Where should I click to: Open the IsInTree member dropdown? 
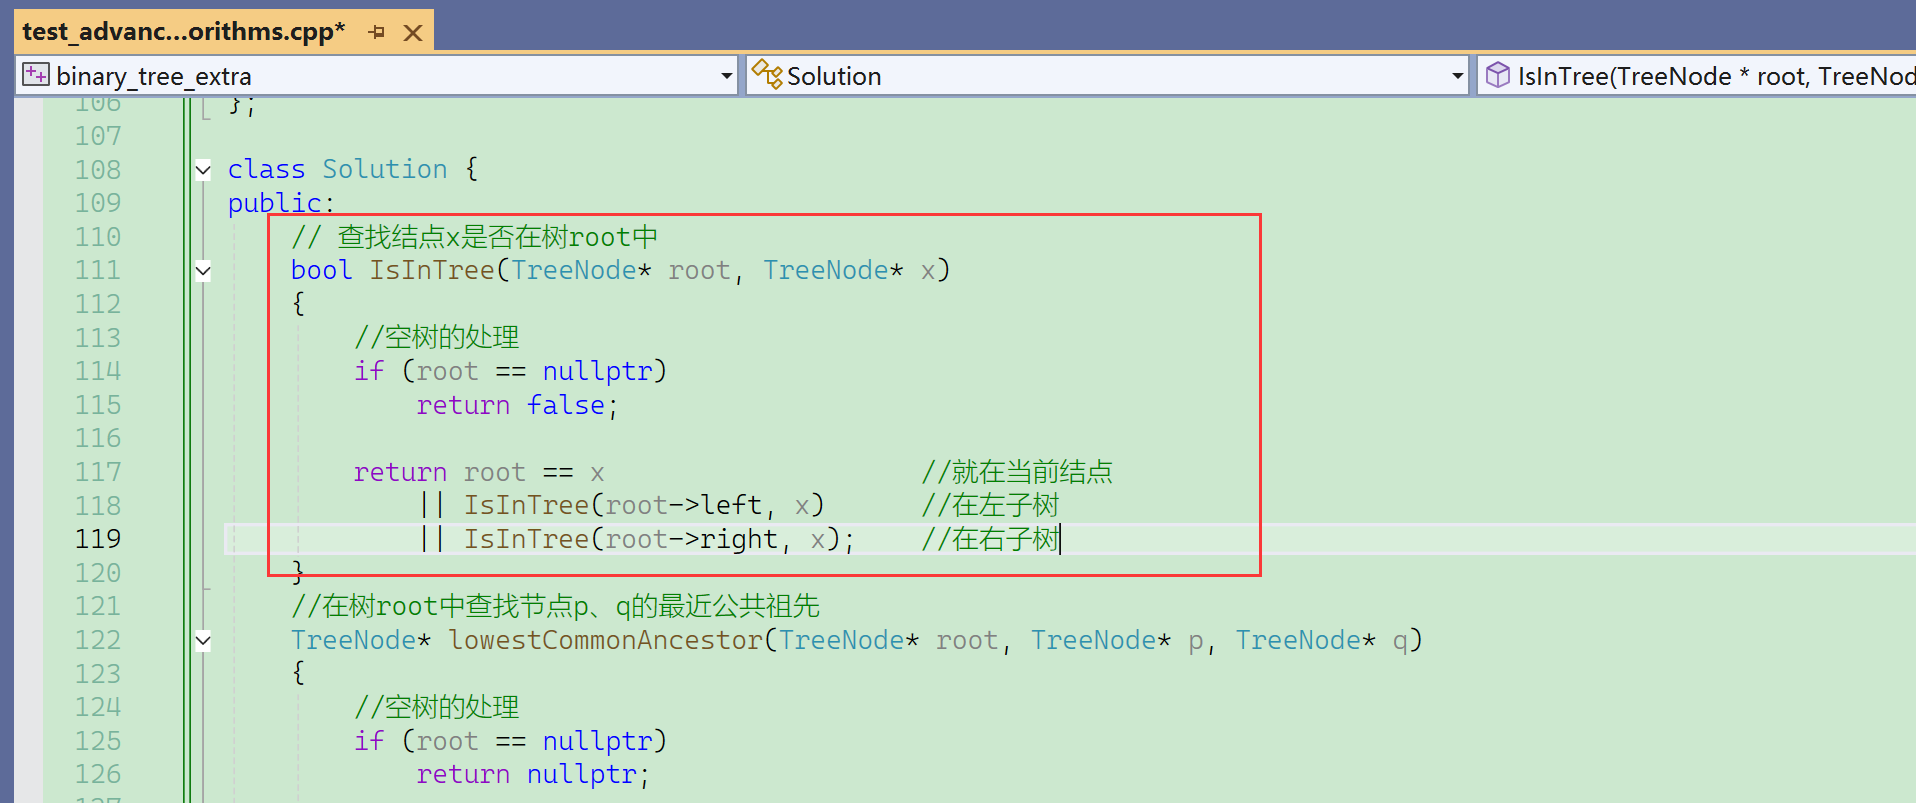[x=1696, y=76]
